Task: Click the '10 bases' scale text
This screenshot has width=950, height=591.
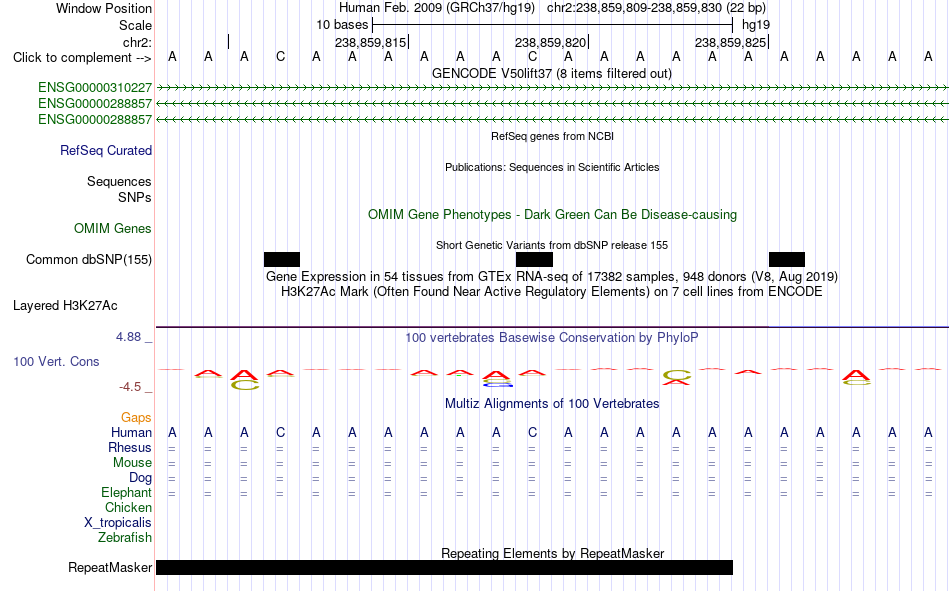Action: (x=342, y=25)
